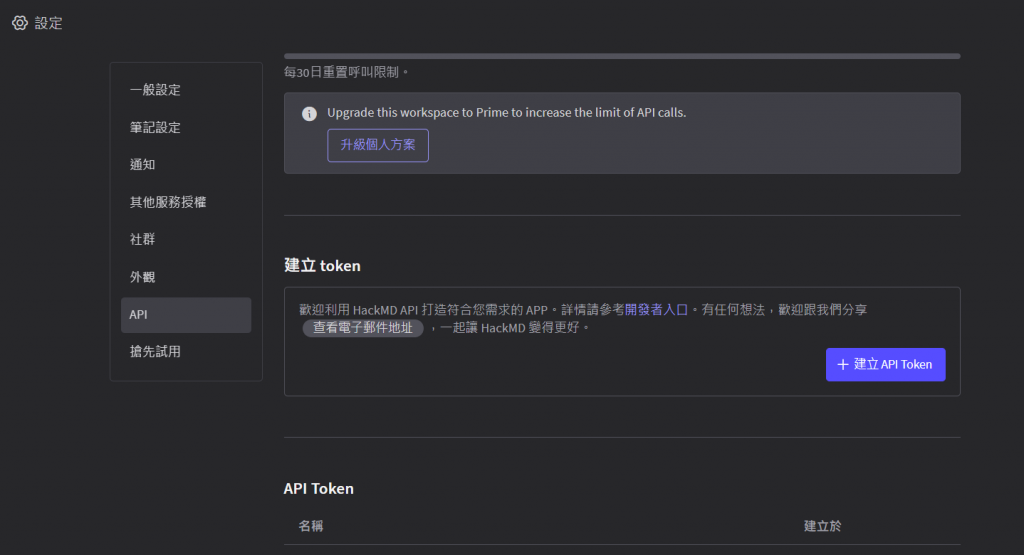Click 查看電子郵件地址 chip
1024x555 pixels.
(x=363, y=328)
